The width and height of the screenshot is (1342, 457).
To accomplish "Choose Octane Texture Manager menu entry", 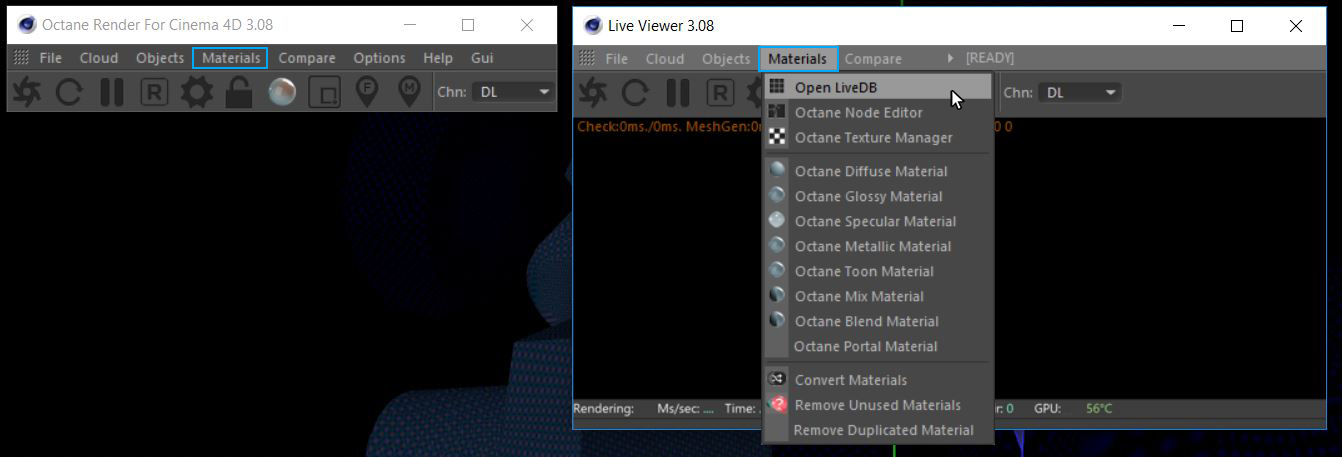I will [x=878, y=138].
